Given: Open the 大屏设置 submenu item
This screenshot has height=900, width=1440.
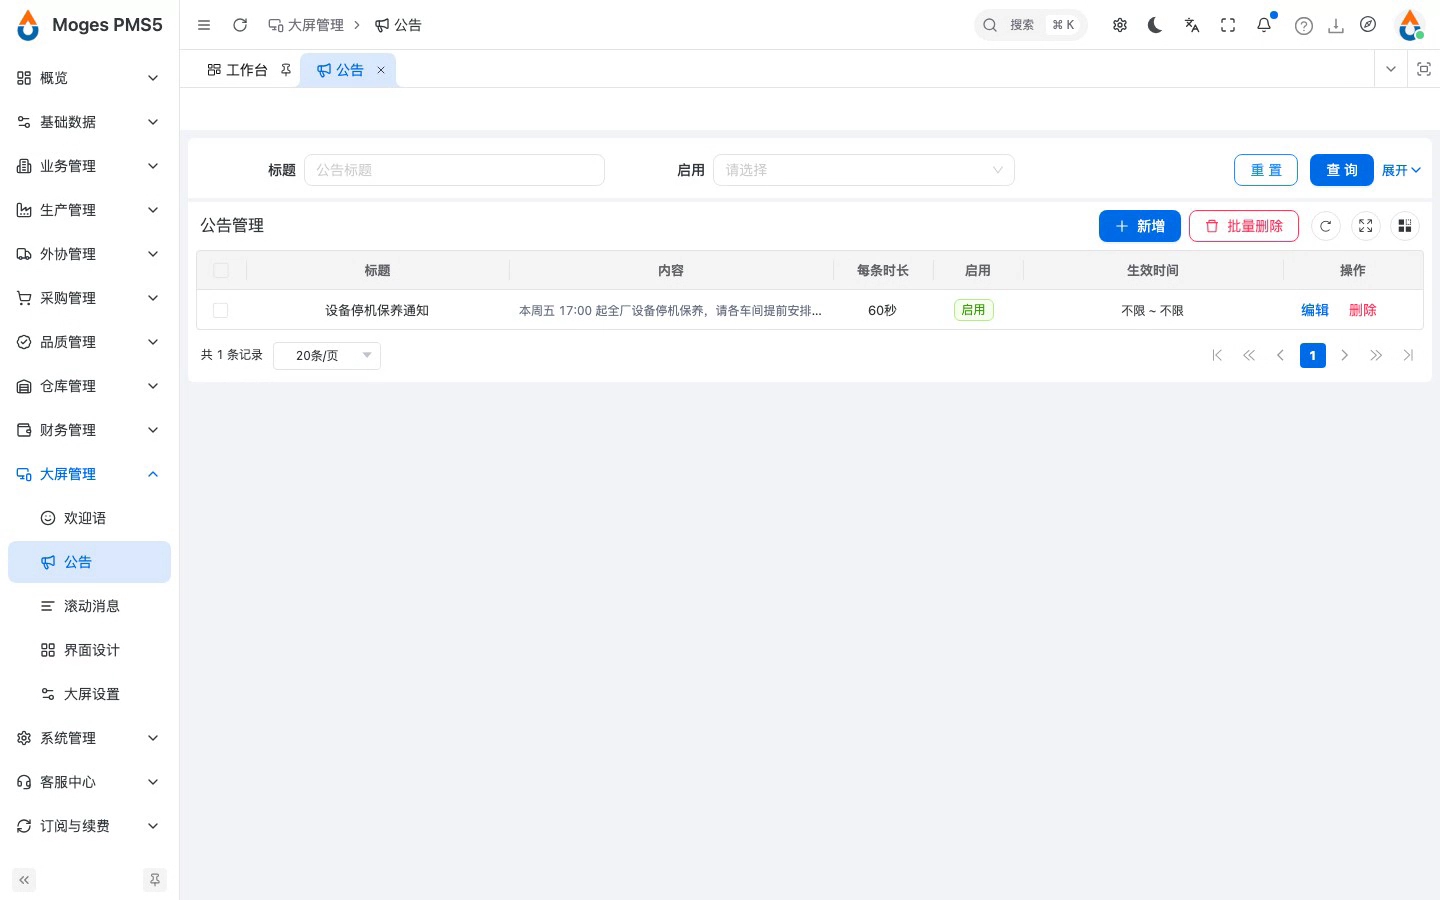Looking at the screenshot, I should coord(89,694).
